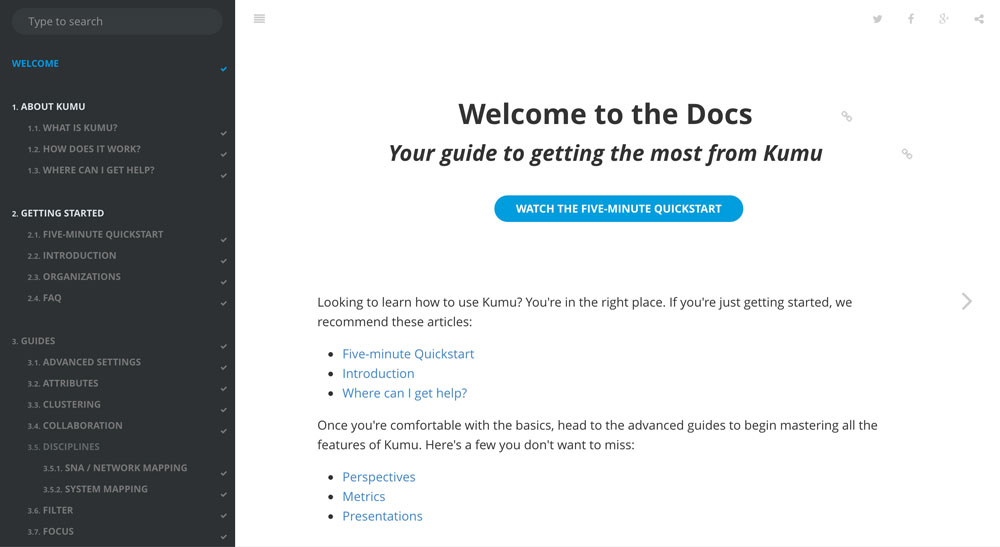
Task: Open Filter guide
Action: point(50,510)
